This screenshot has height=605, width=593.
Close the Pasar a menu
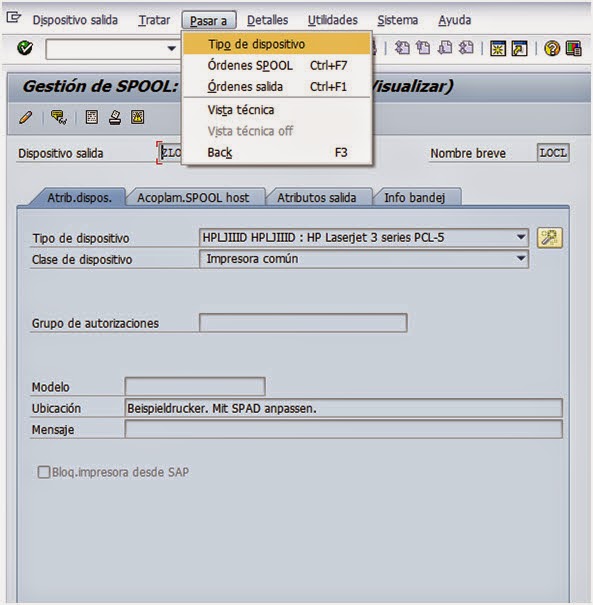click(208, 20)
